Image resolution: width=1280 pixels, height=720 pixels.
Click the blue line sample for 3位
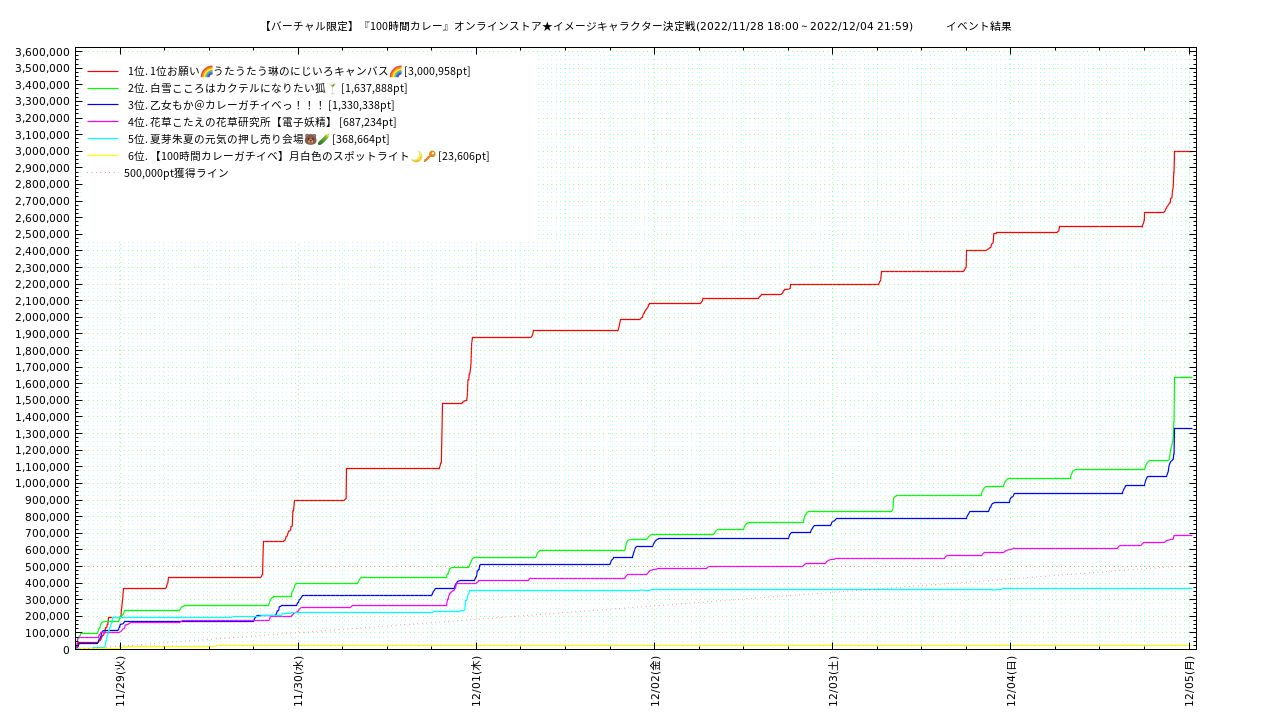(103, 105)
